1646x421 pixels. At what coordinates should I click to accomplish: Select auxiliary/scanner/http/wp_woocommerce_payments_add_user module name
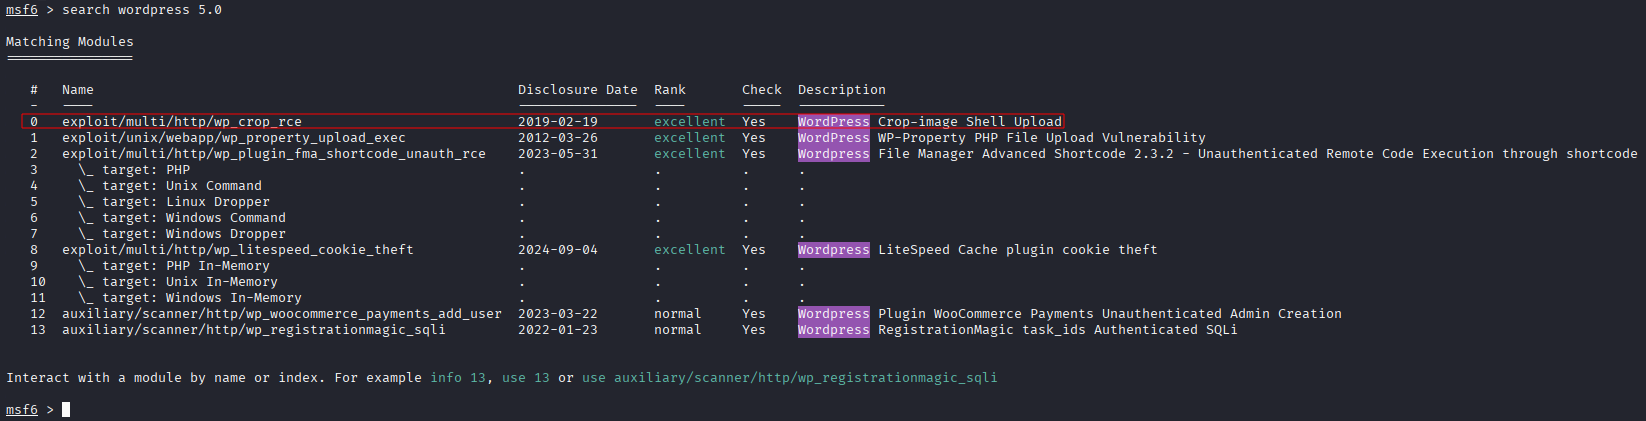[x=282, y=314]
